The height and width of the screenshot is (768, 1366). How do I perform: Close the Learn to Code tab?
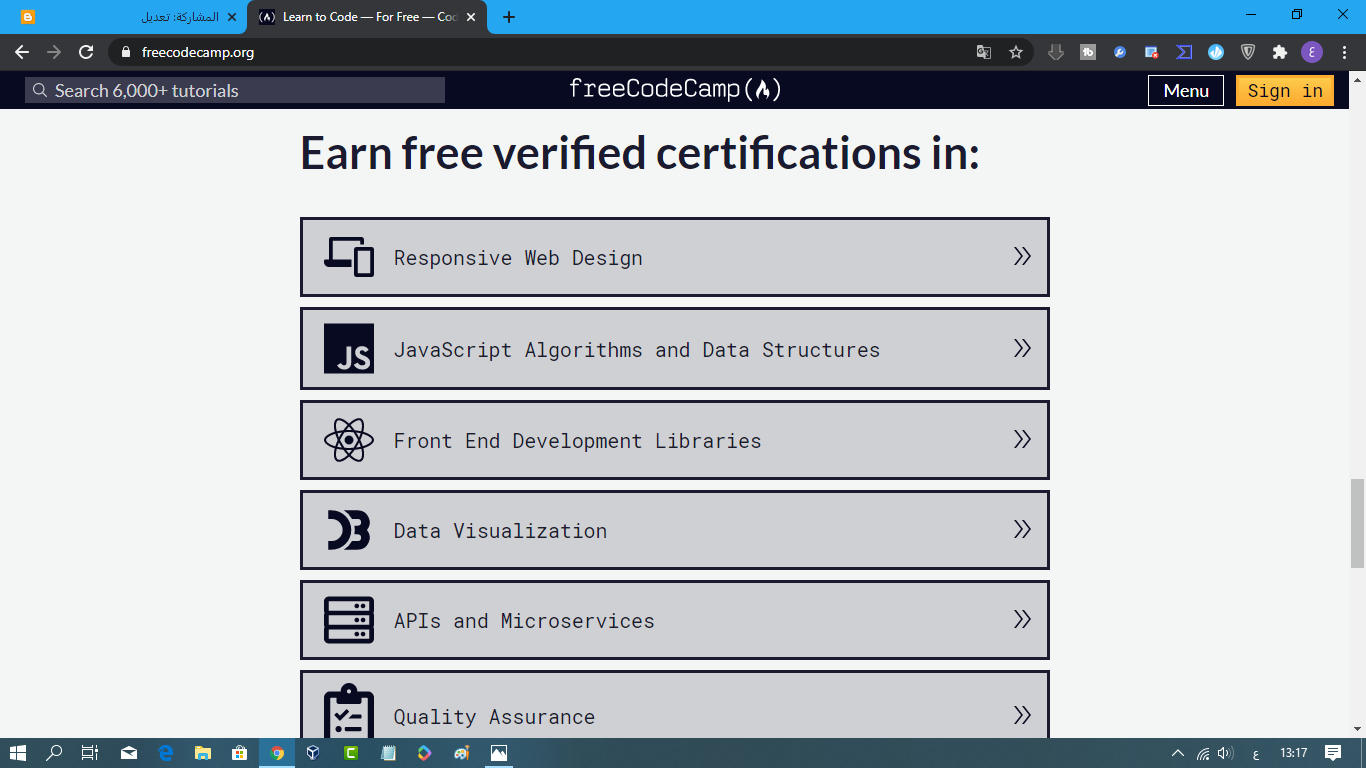tap(471, 17)
